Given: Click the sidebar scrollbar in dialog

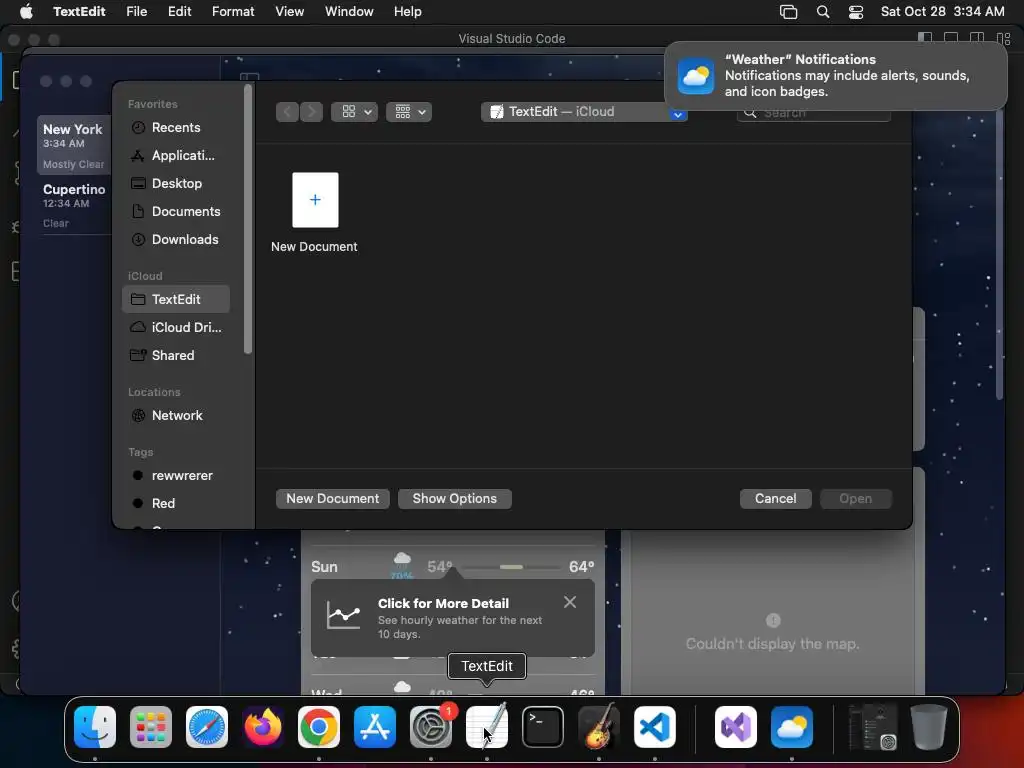Looking at the screenshot, I should 248,220.
